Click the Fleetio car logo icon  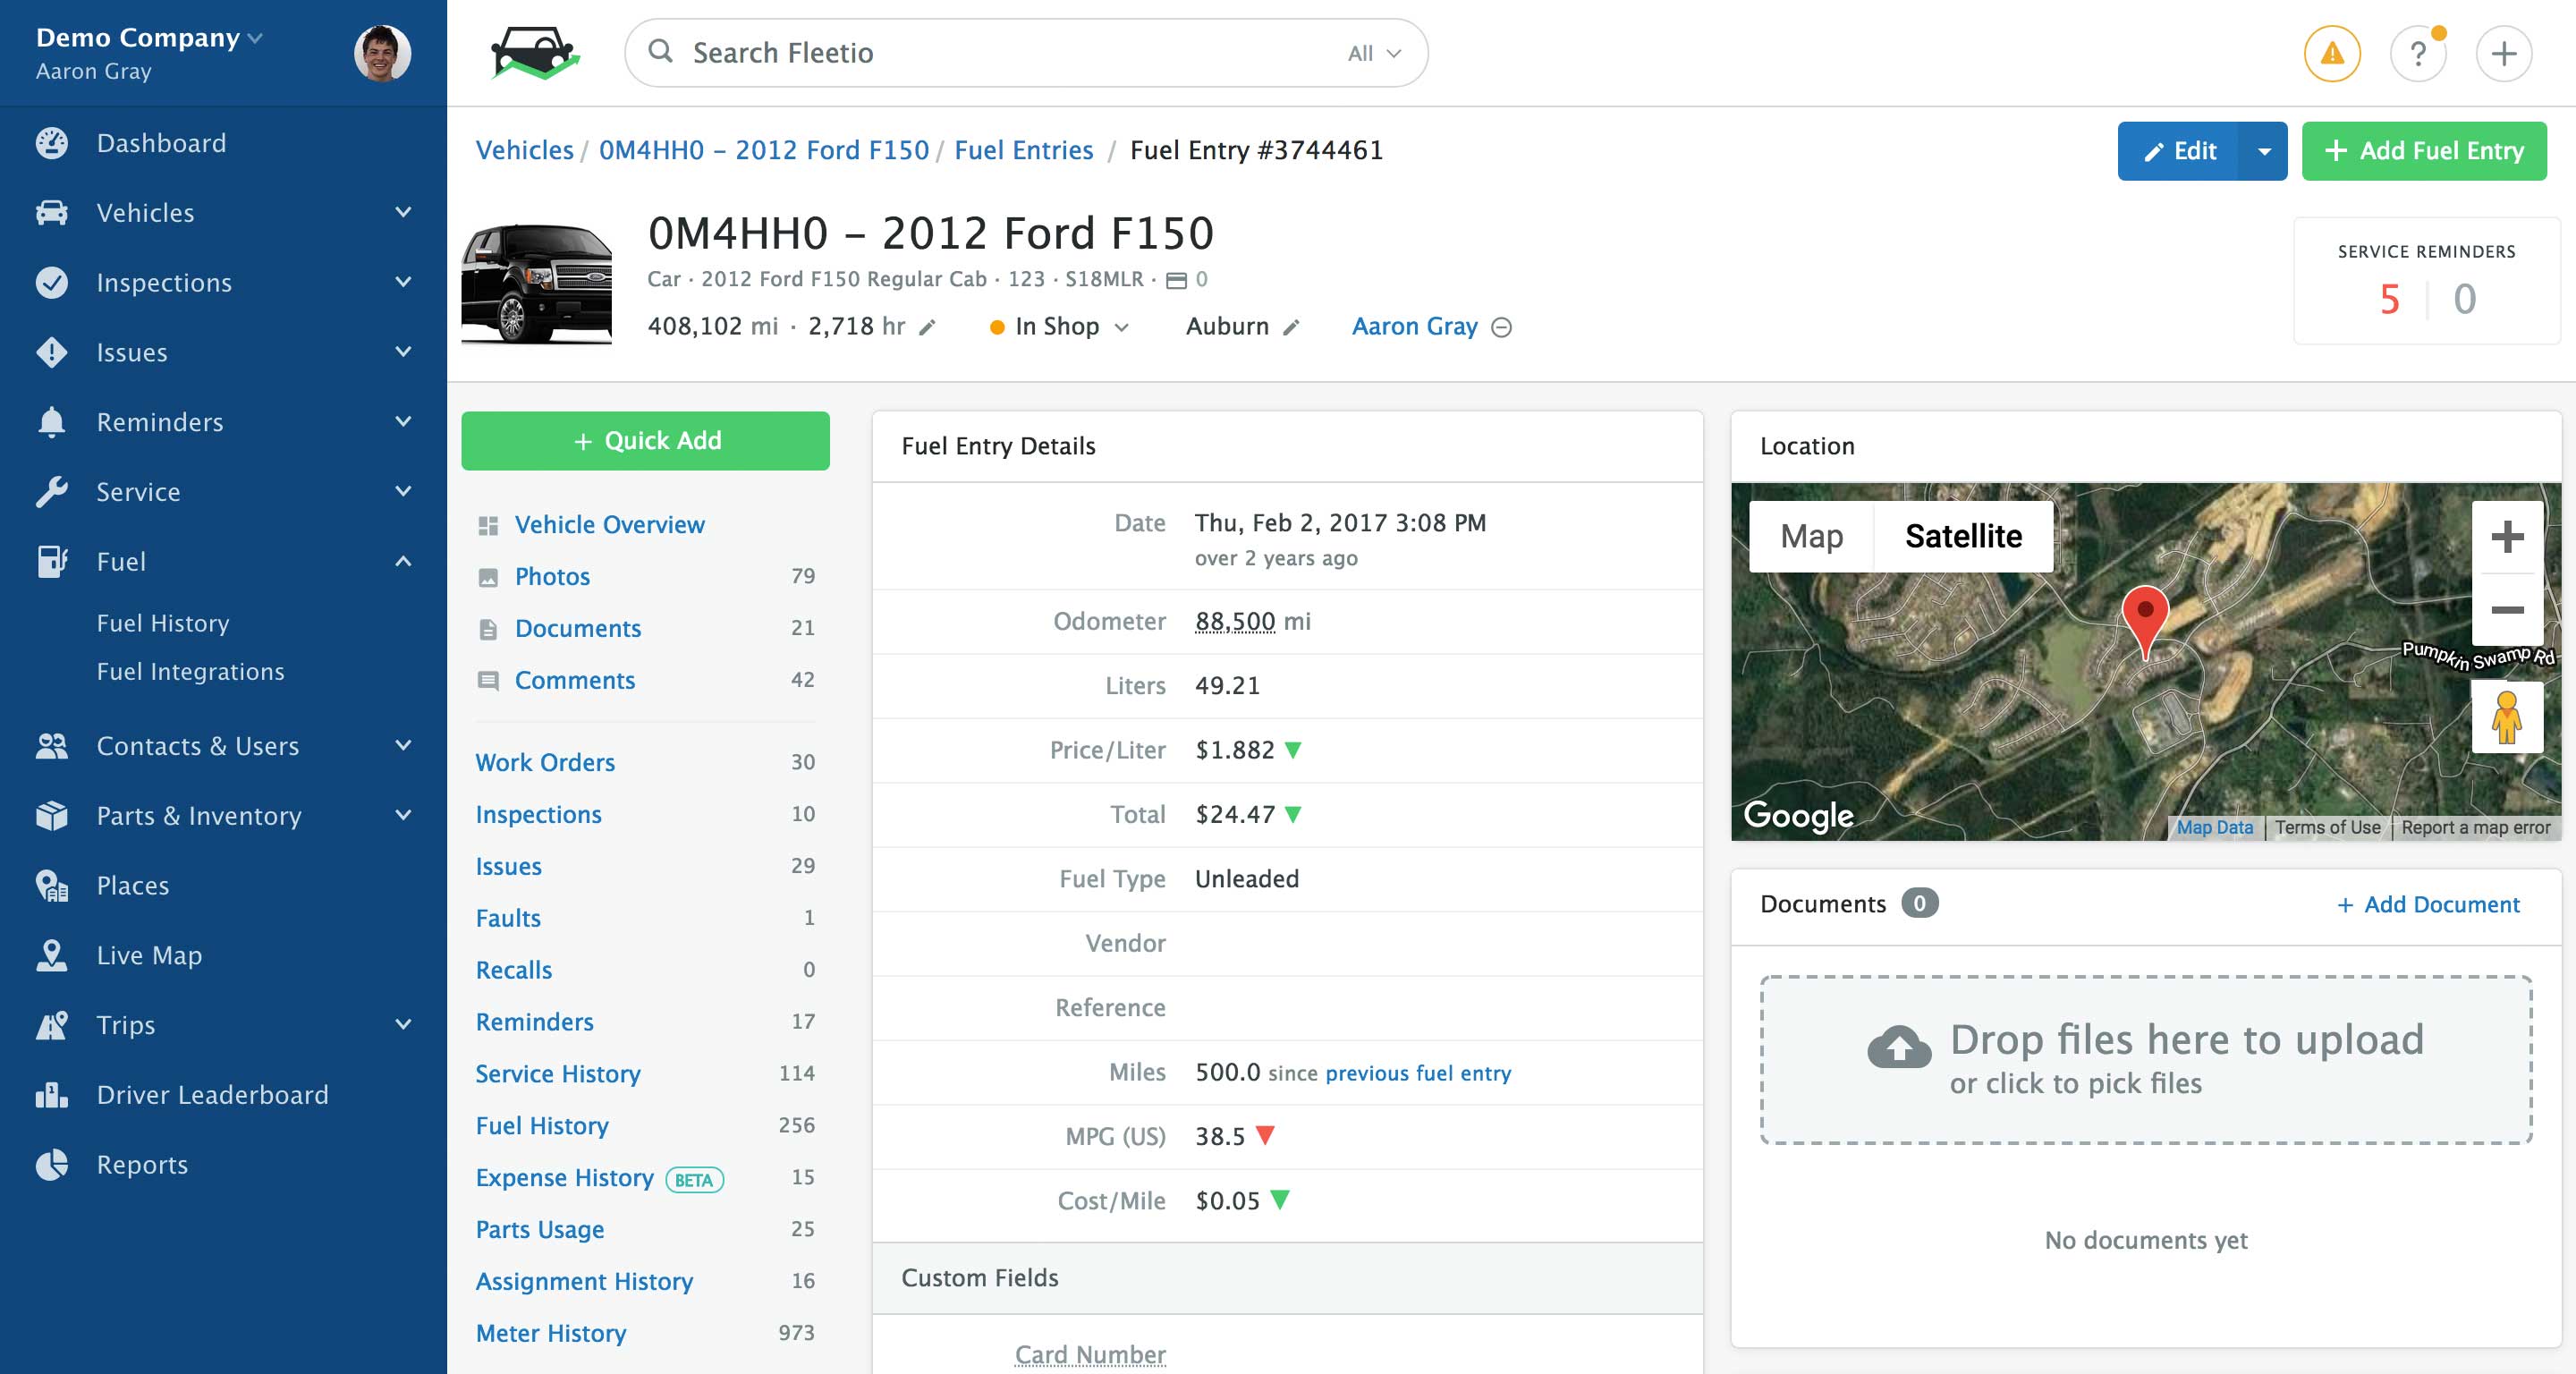(535, 53)
